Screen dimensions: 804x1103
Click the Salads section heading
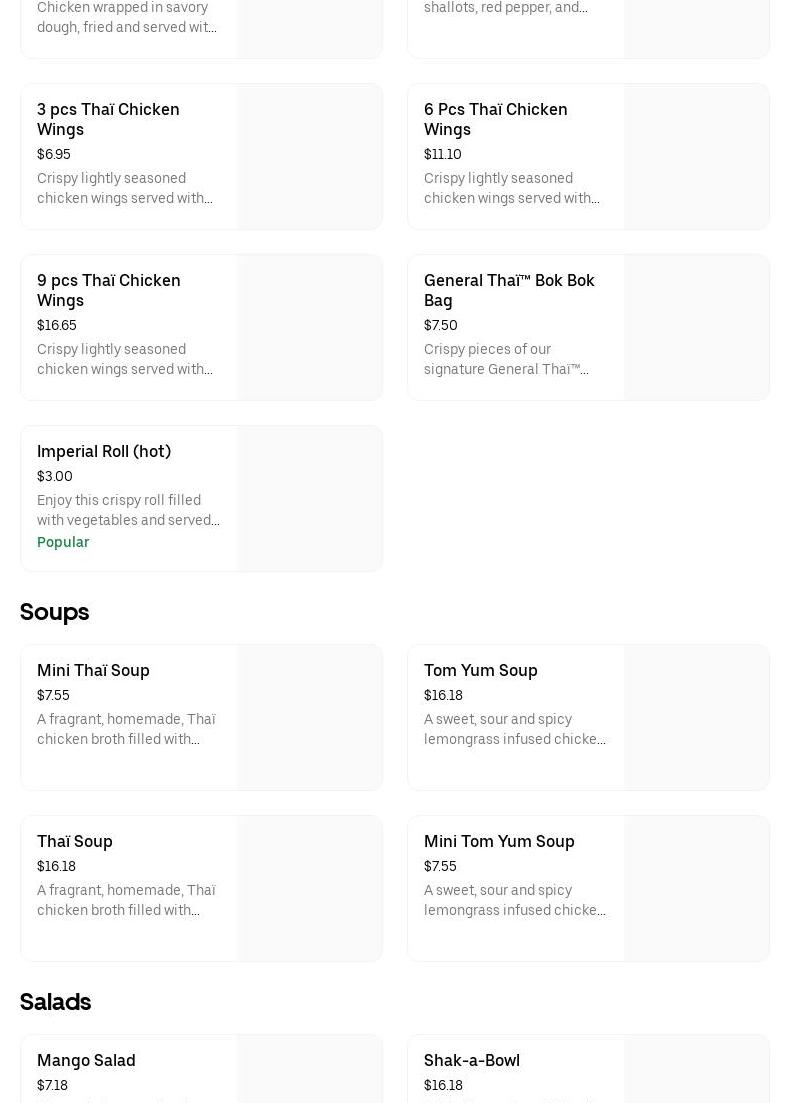[x=56, y=1001]
